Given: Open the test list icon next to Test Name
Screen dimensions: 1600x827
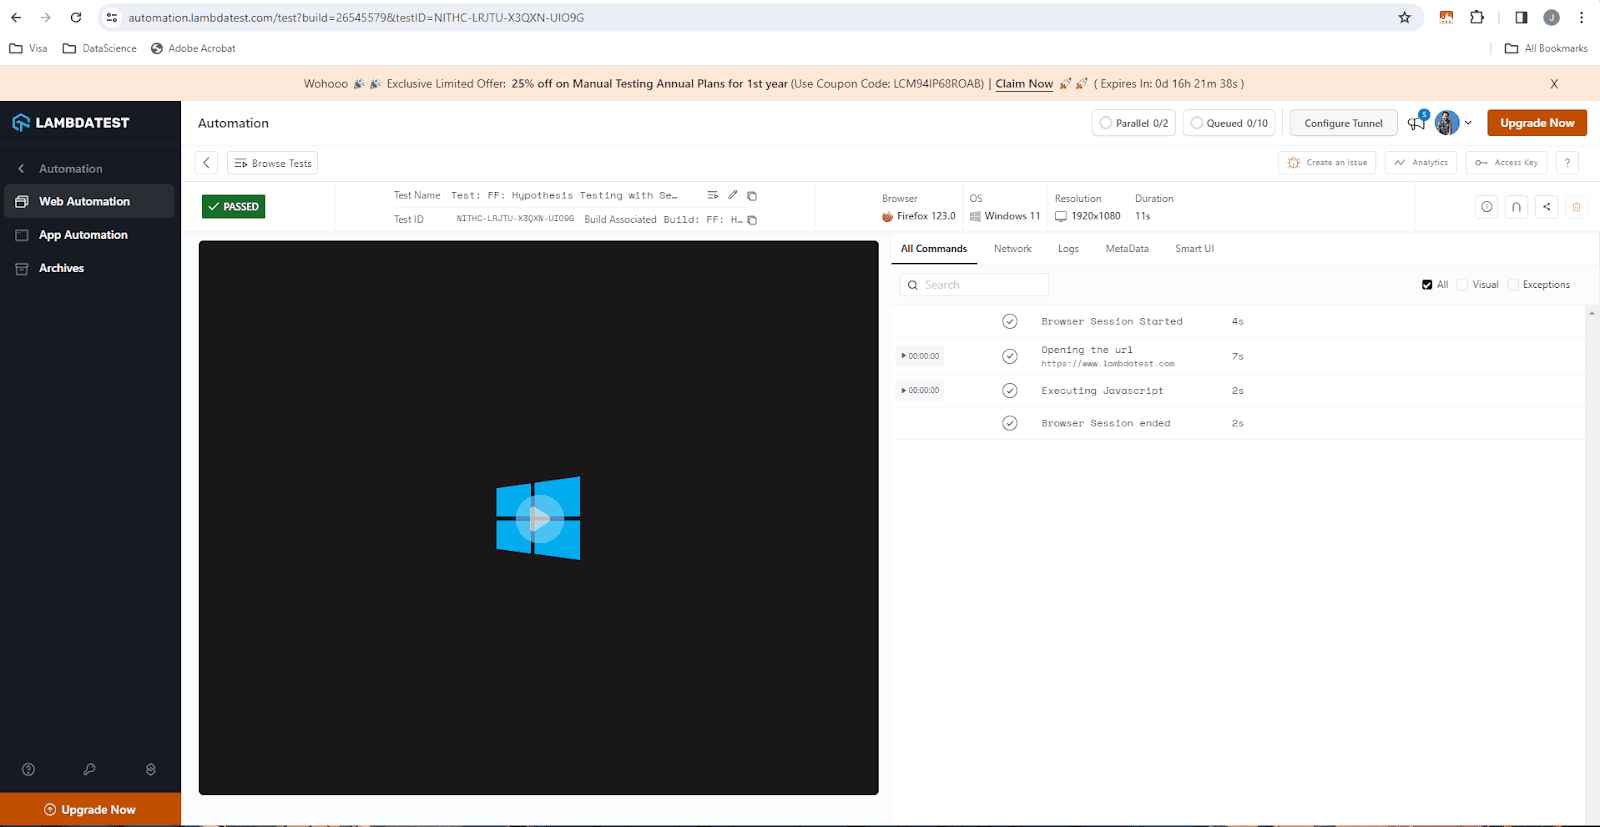Looking at the screenshot, I should coord(713,195).
